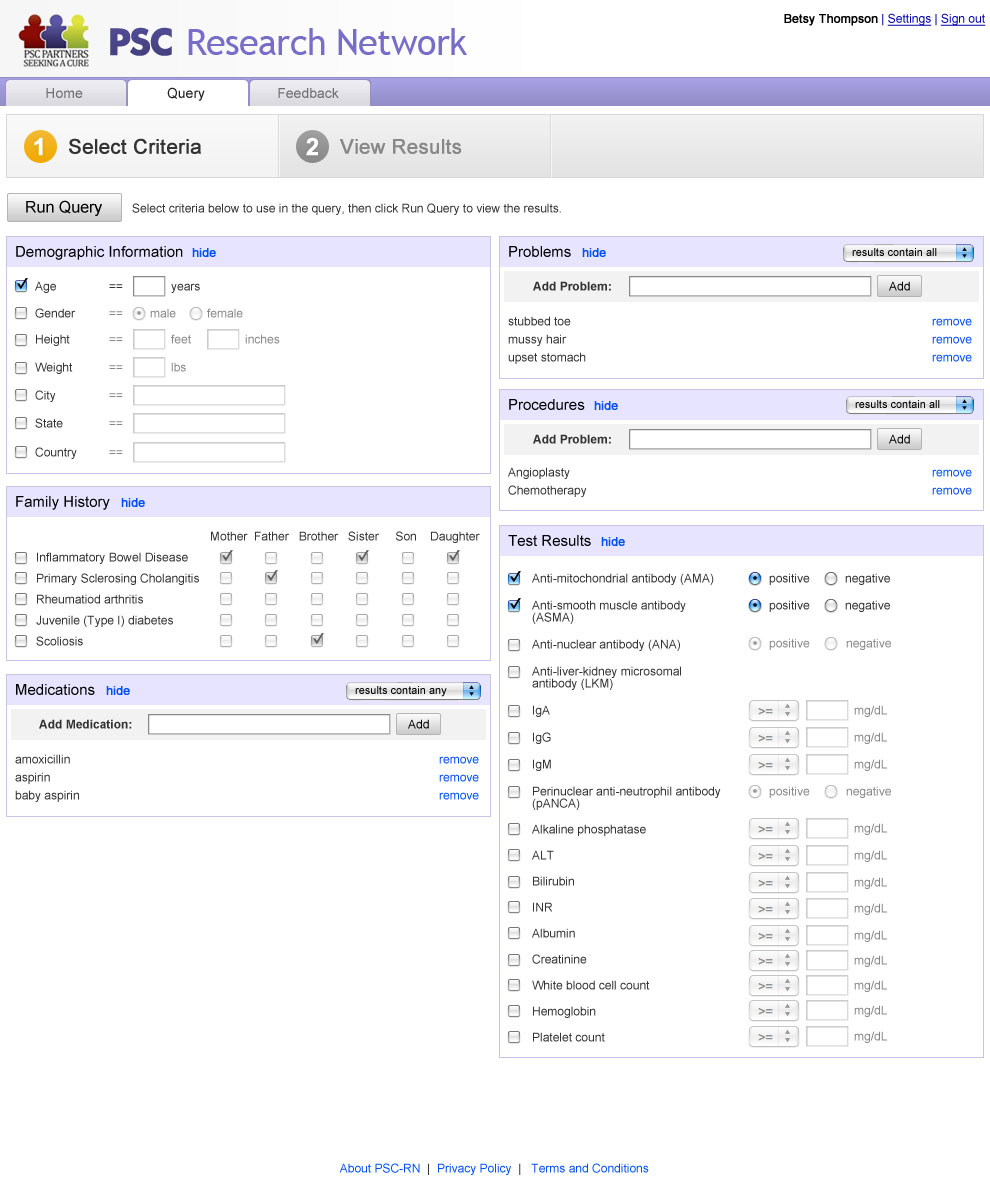
Task: Select negative for Anti-smooth muscle antibody
Action: click(x=831, y=606)
